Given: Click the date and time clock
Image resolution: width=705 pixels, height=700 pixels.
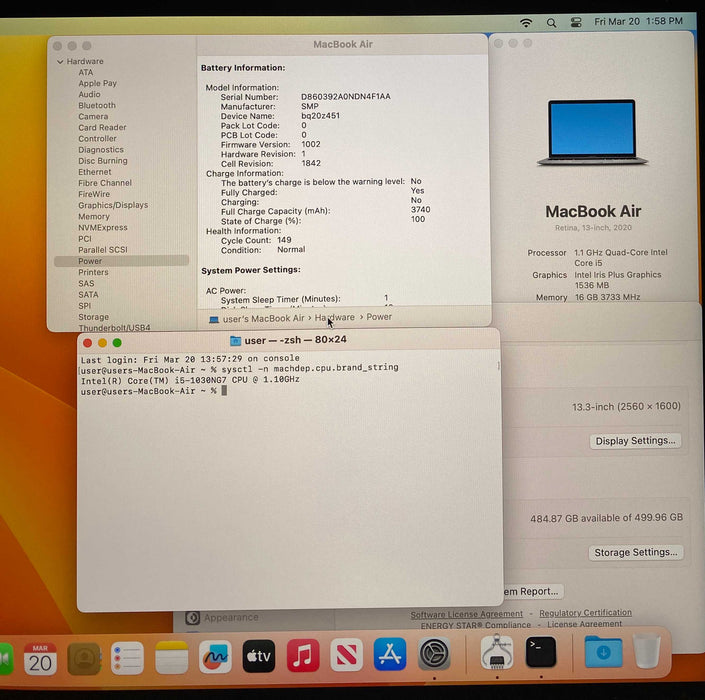Looking at the screenshot, I should point(638,21).
